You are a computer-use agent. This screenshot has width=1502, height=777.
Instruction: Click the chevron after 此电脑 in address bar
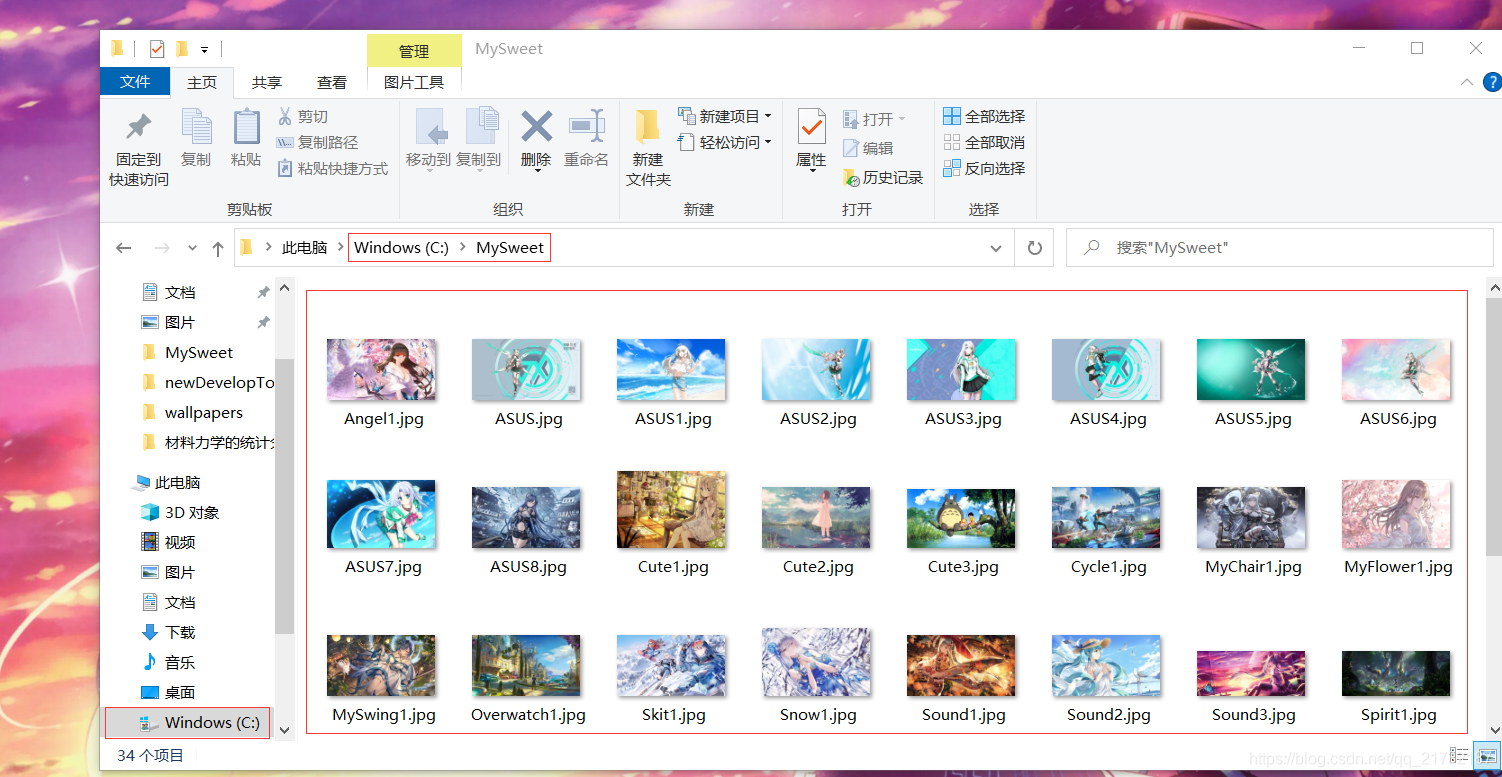[340, 248]
